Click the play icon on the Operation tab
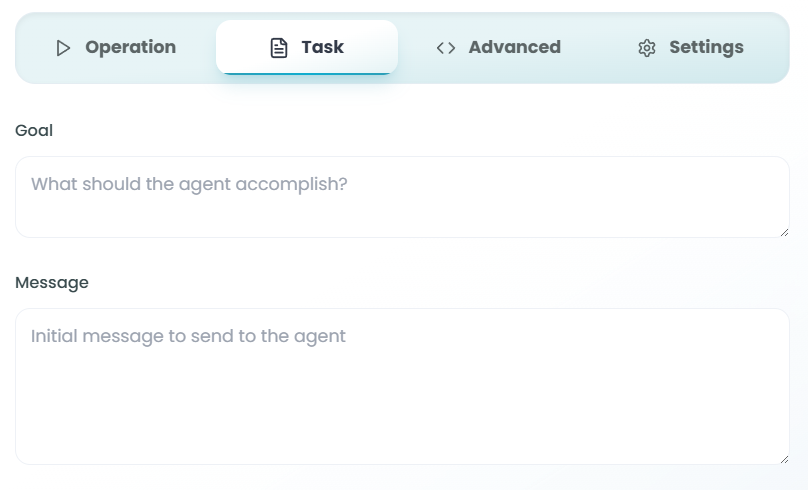This screenshot has height=490, width=808. pos(64,48)
